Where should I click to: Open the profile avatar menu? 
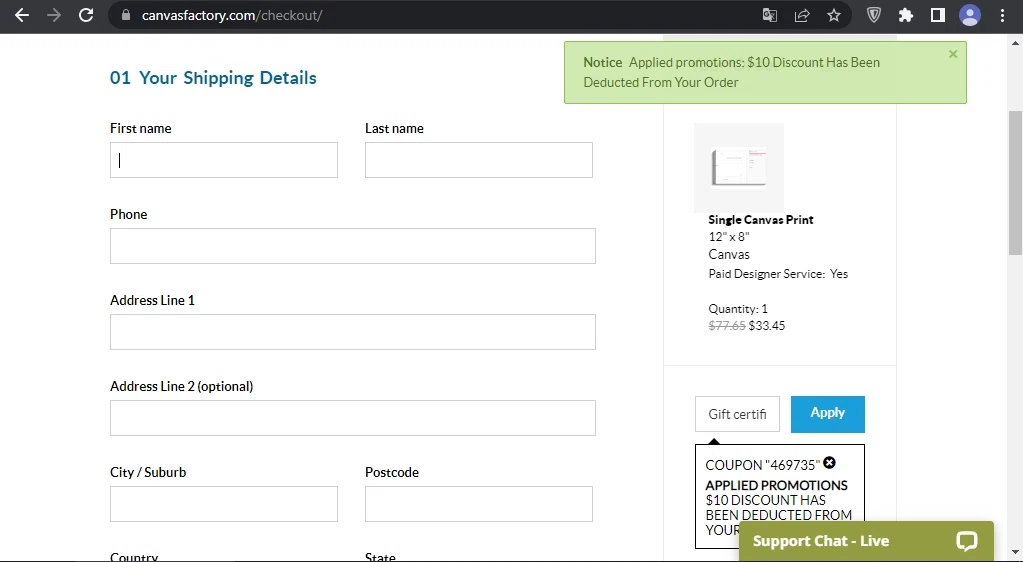[970, 15]
